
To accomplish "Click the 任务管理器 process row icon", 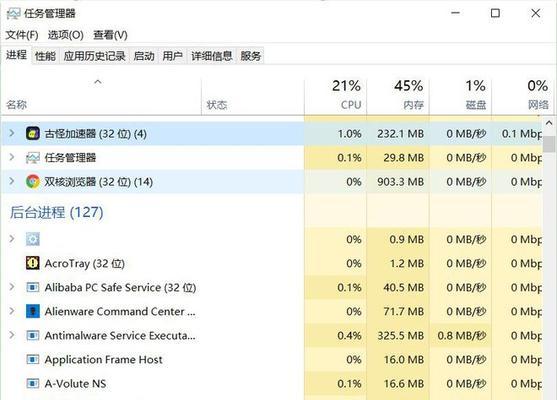I will 33,158.
